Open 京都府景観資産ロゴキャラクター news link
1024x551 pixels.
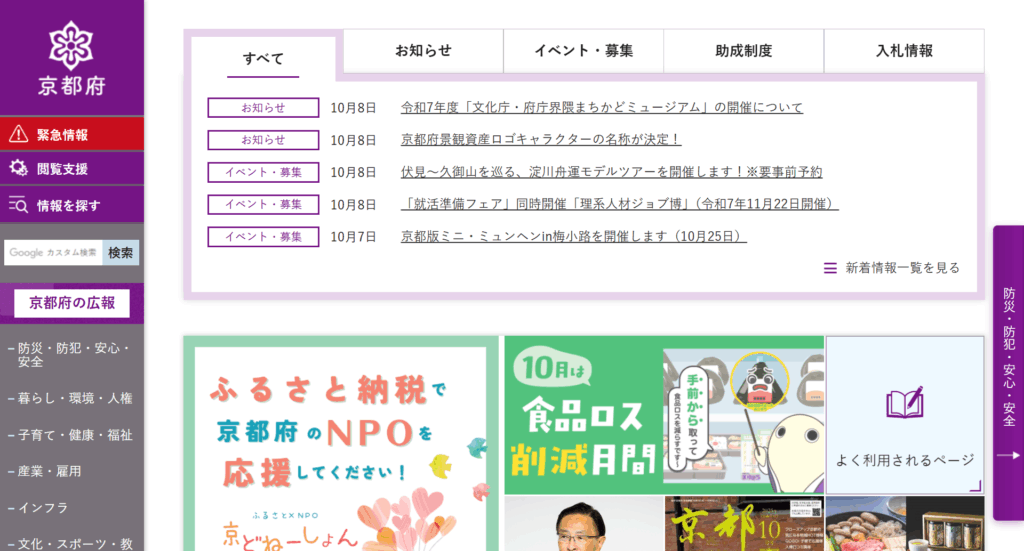(x=540, y=140)
